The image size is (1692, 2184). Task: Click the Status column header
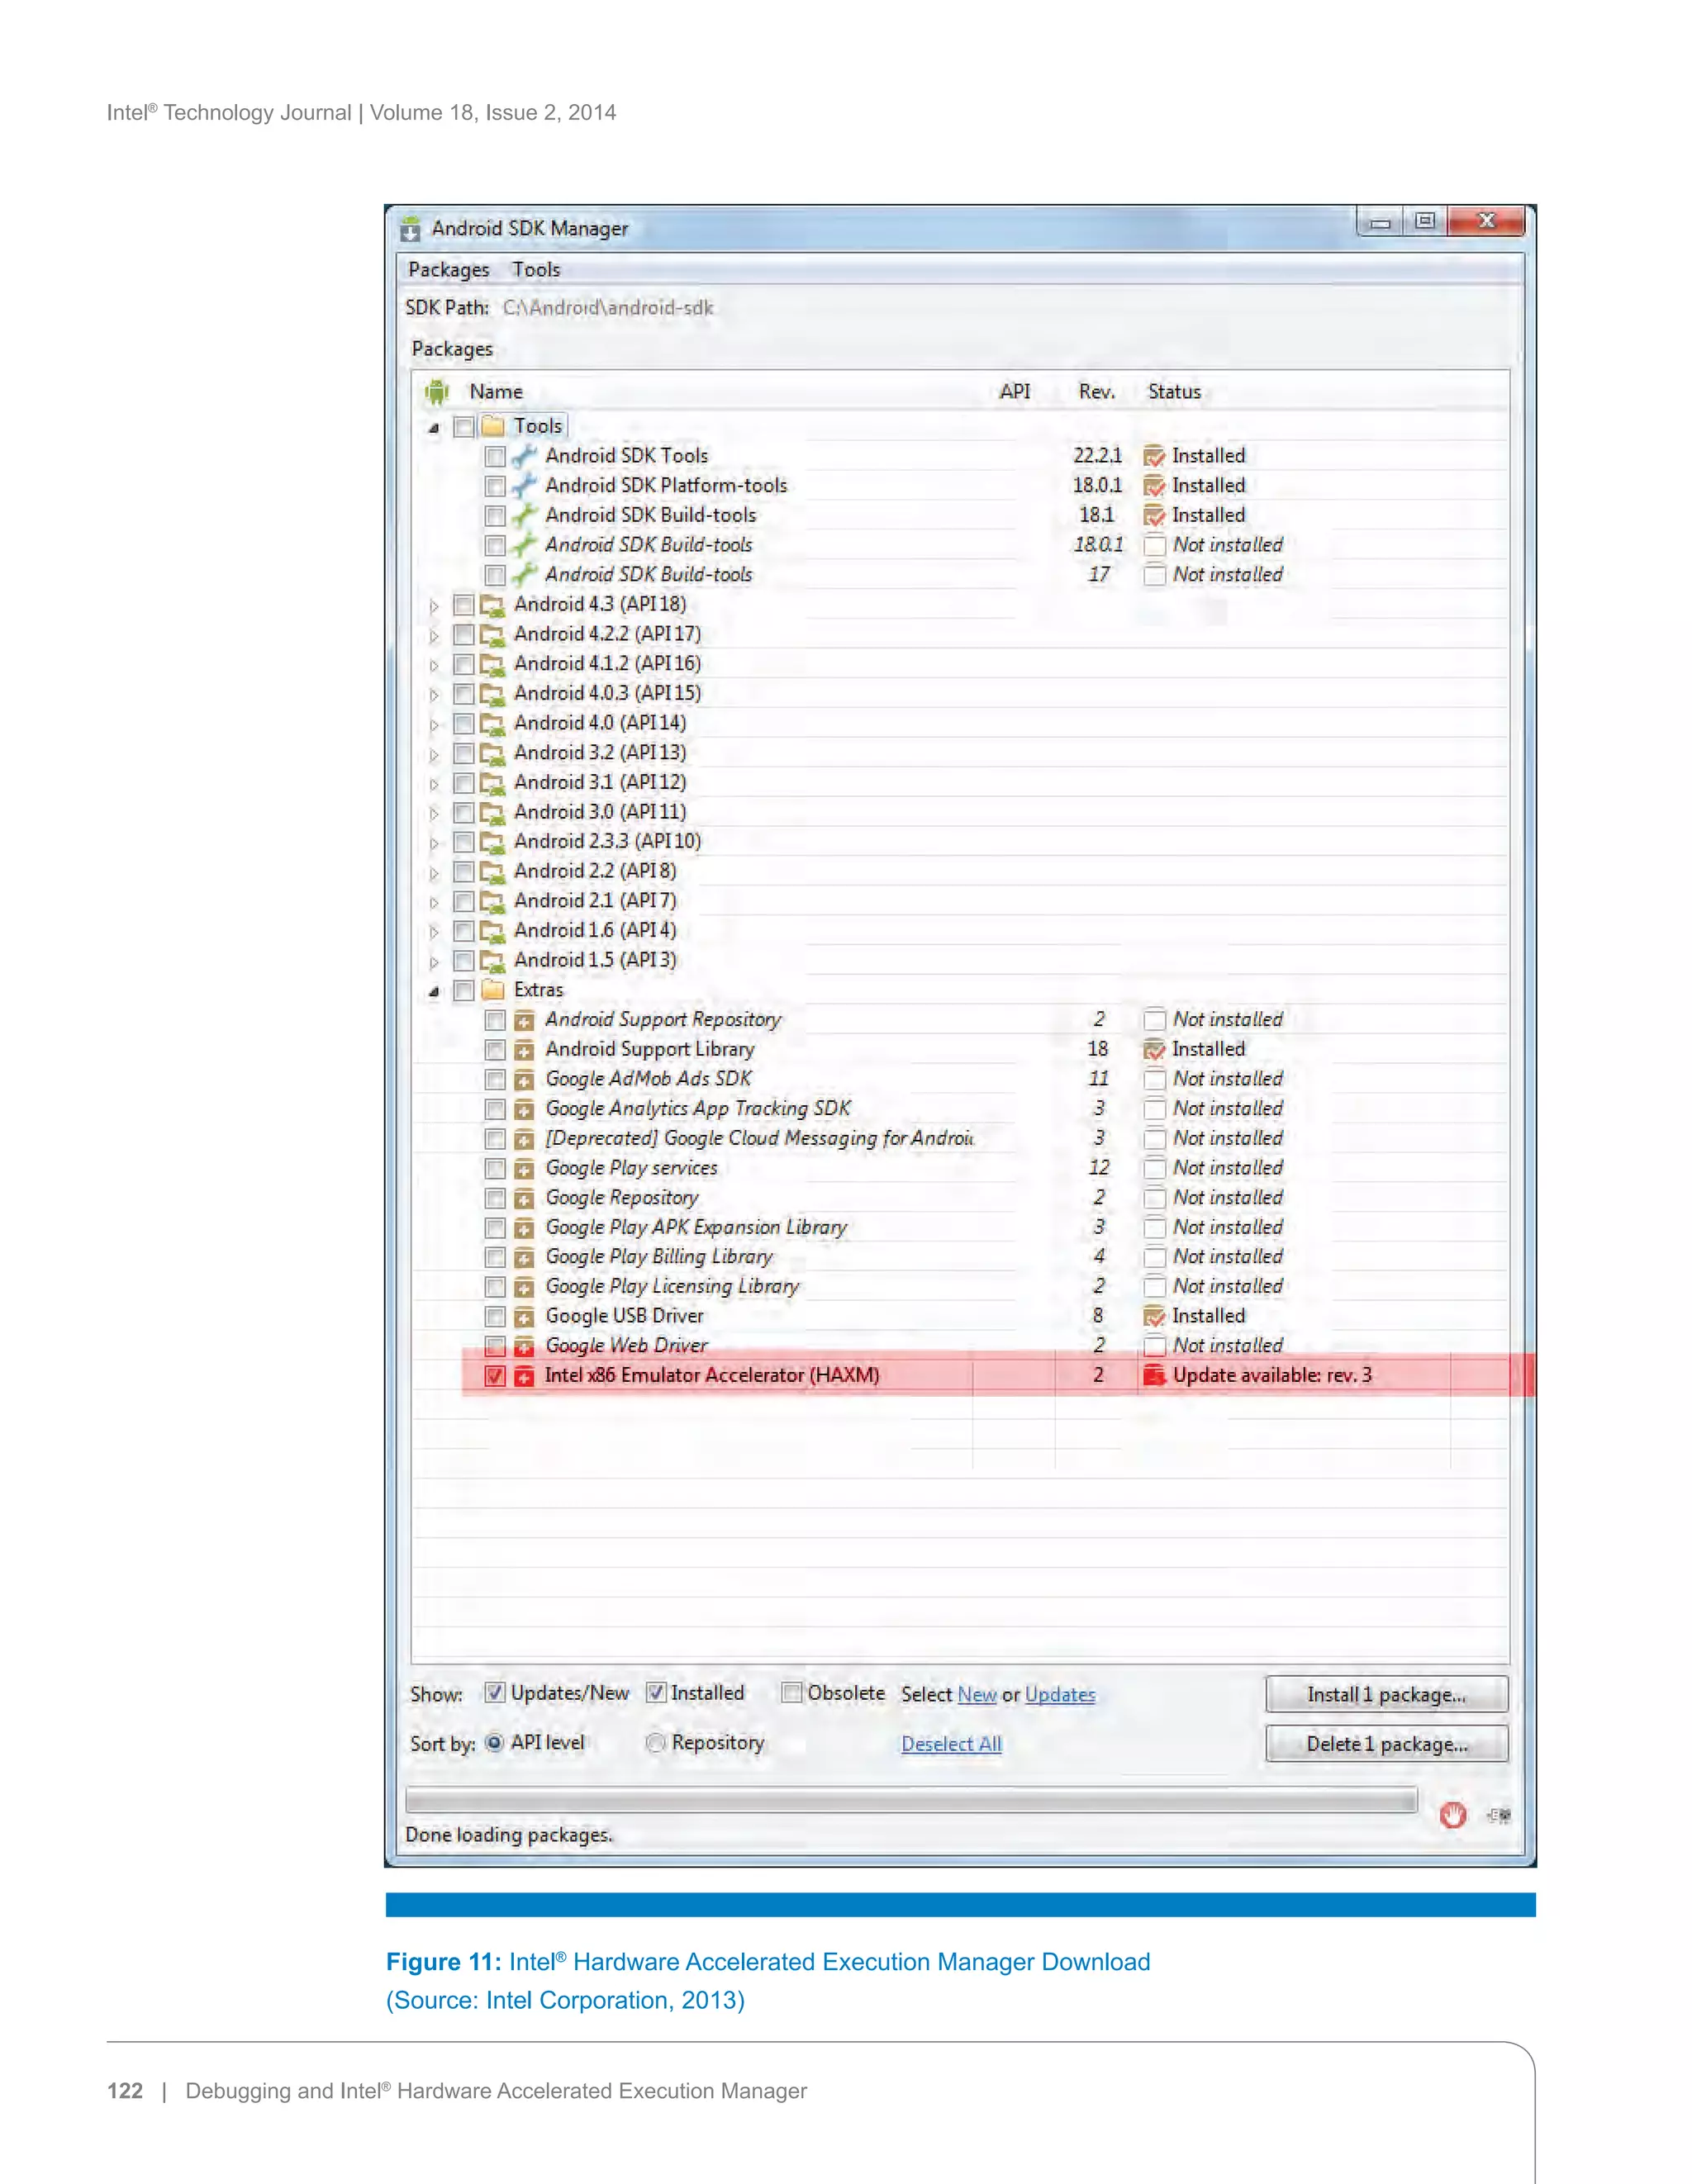tap(1174, 392)
